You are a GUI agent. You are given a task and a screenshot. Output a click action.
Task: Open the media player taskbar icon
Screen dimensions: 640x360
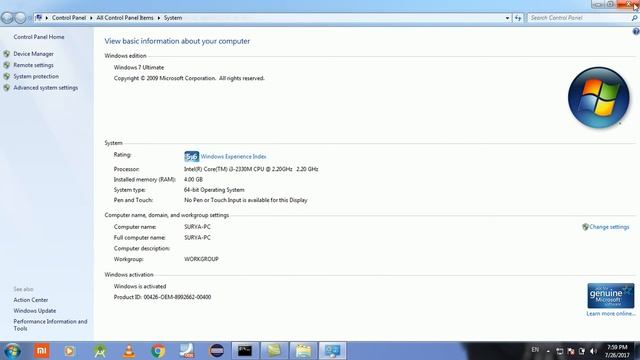click(69, 351)
